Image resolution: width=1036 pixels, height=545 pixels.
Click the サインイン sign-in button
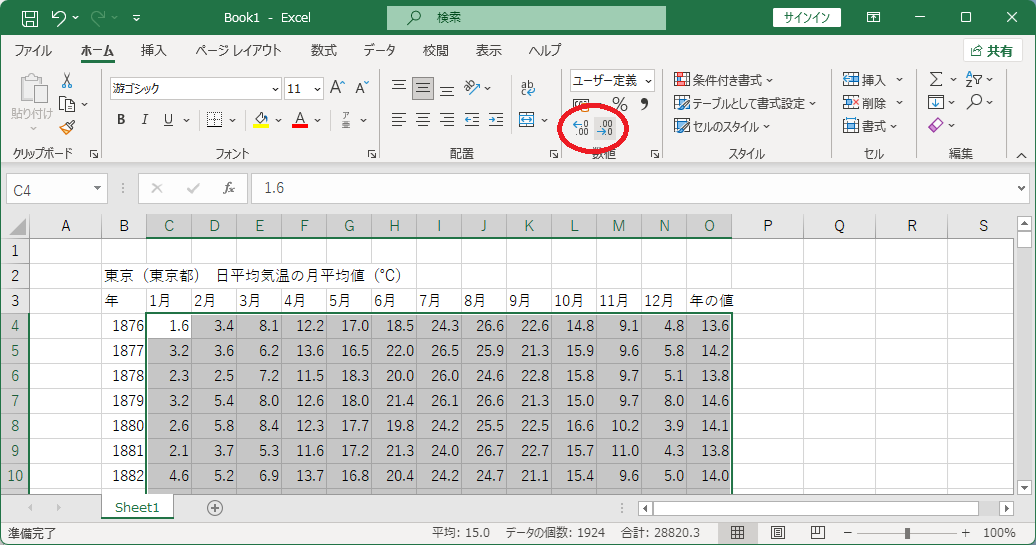click(807, 18)
